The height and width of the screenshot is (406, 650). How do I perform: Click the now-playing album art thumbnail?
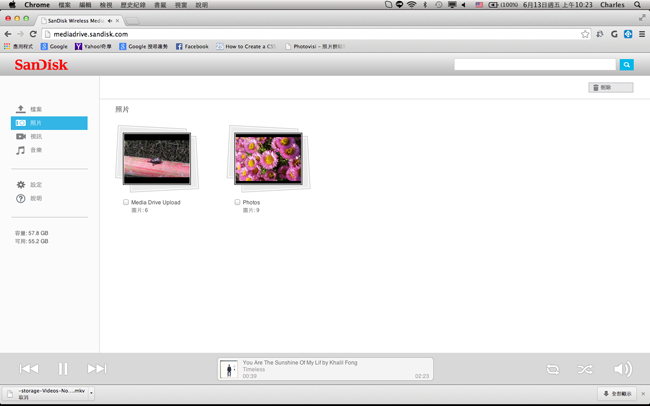click(228, 369)
